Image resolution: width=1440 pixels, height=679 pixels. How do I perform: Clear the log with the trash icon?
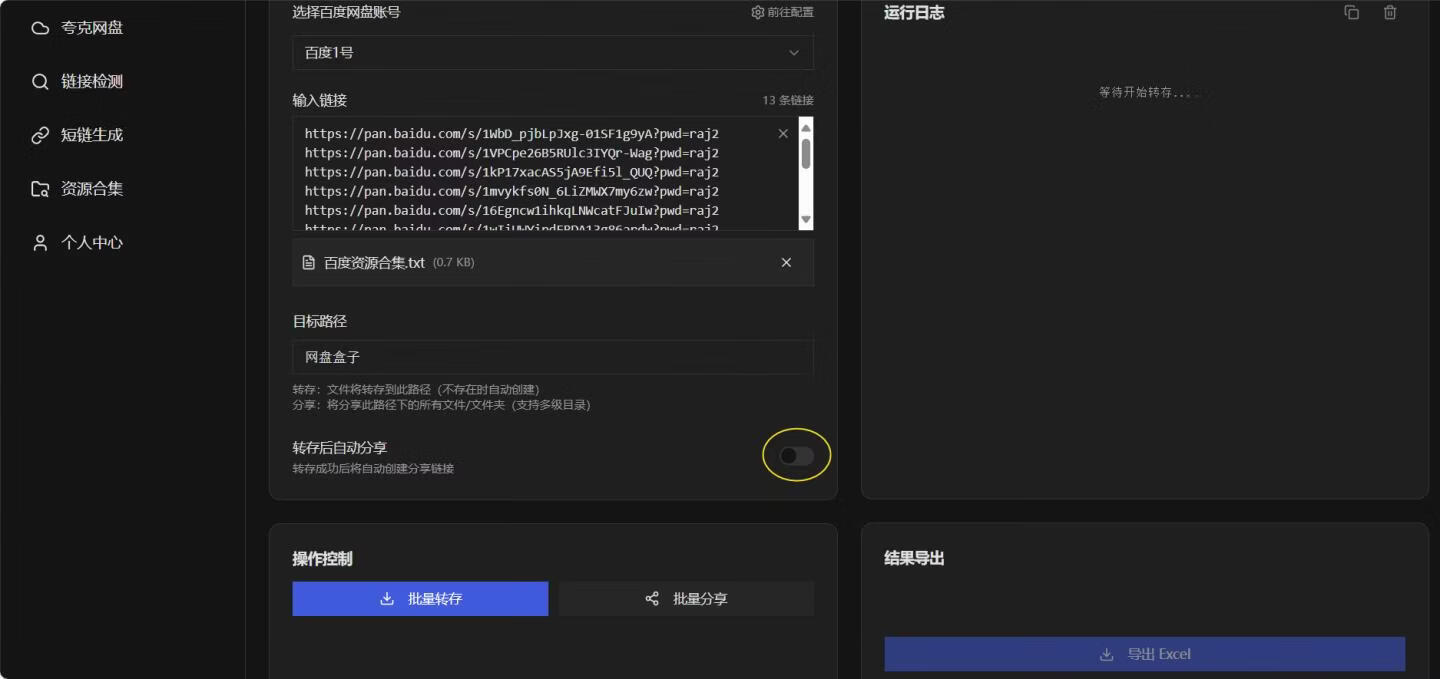coord(1390,13)
